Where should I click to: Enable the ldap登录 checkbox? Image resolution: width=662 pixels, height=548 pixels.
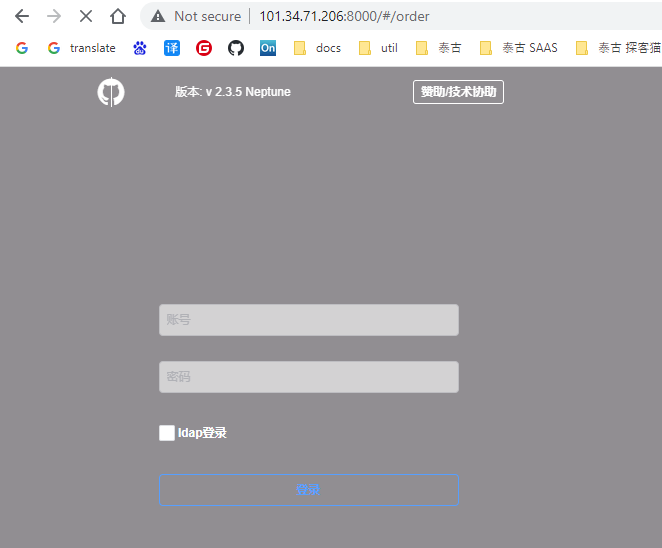167,433
